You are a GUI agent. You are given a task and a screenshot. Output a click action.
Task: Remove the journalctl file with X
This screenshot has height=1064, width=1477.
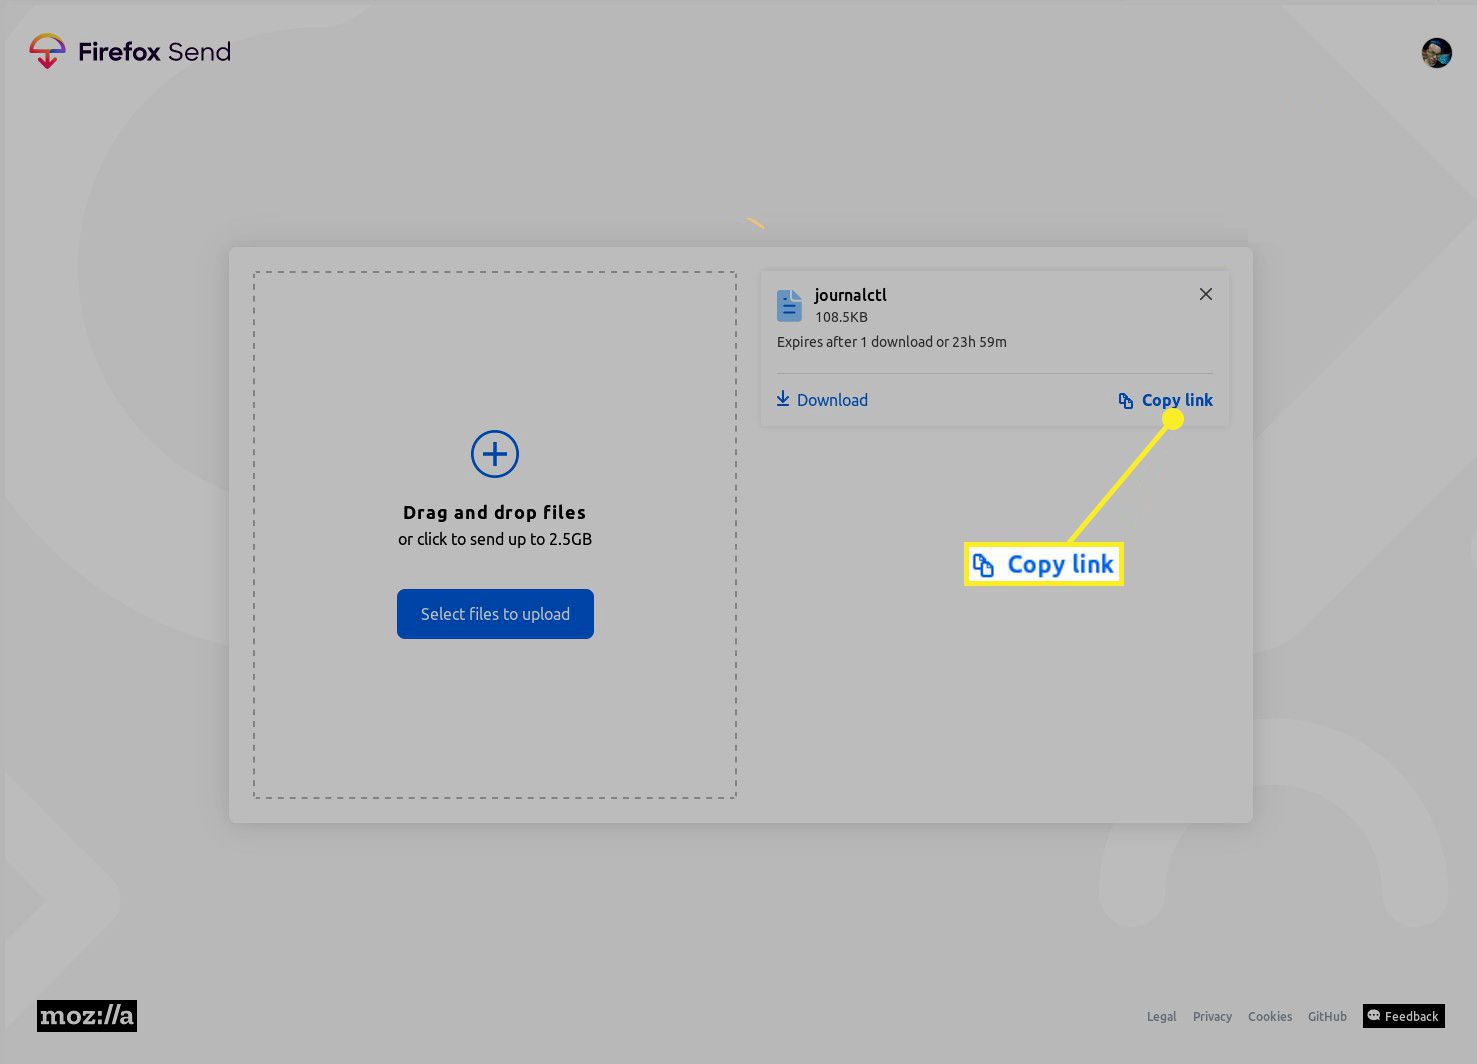1206,294
